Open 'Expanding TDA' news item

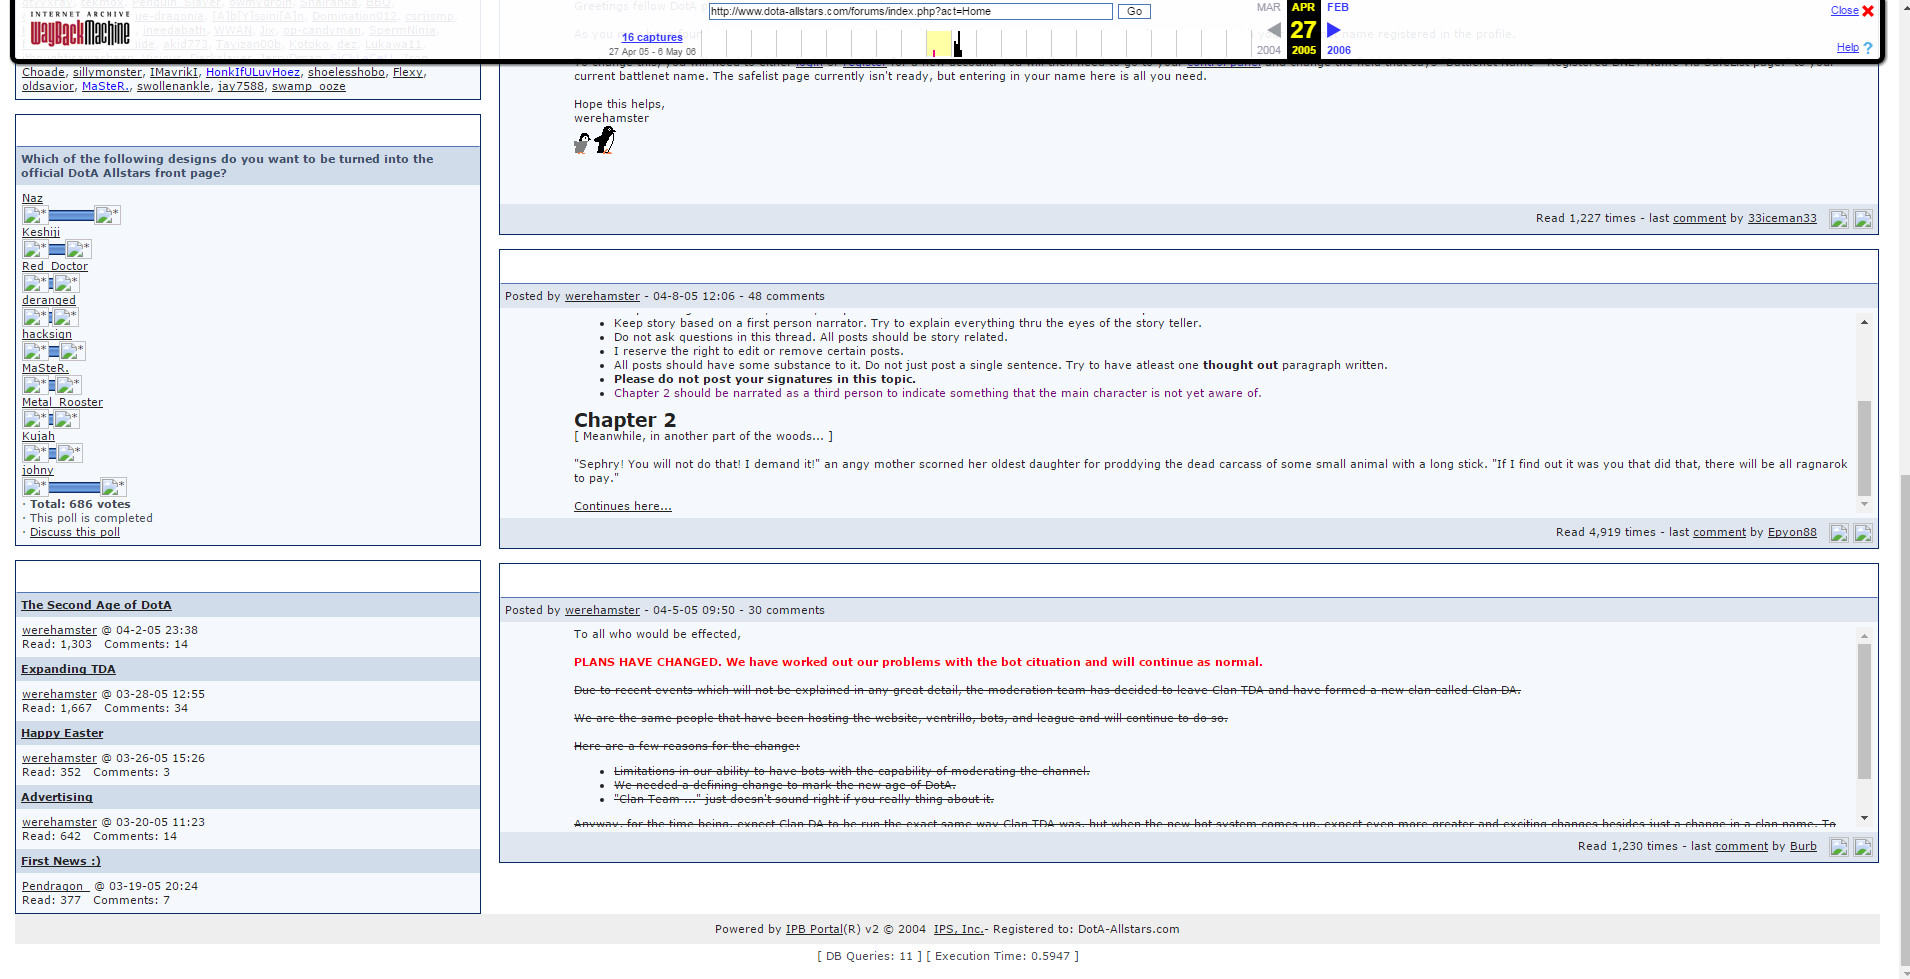68,669
